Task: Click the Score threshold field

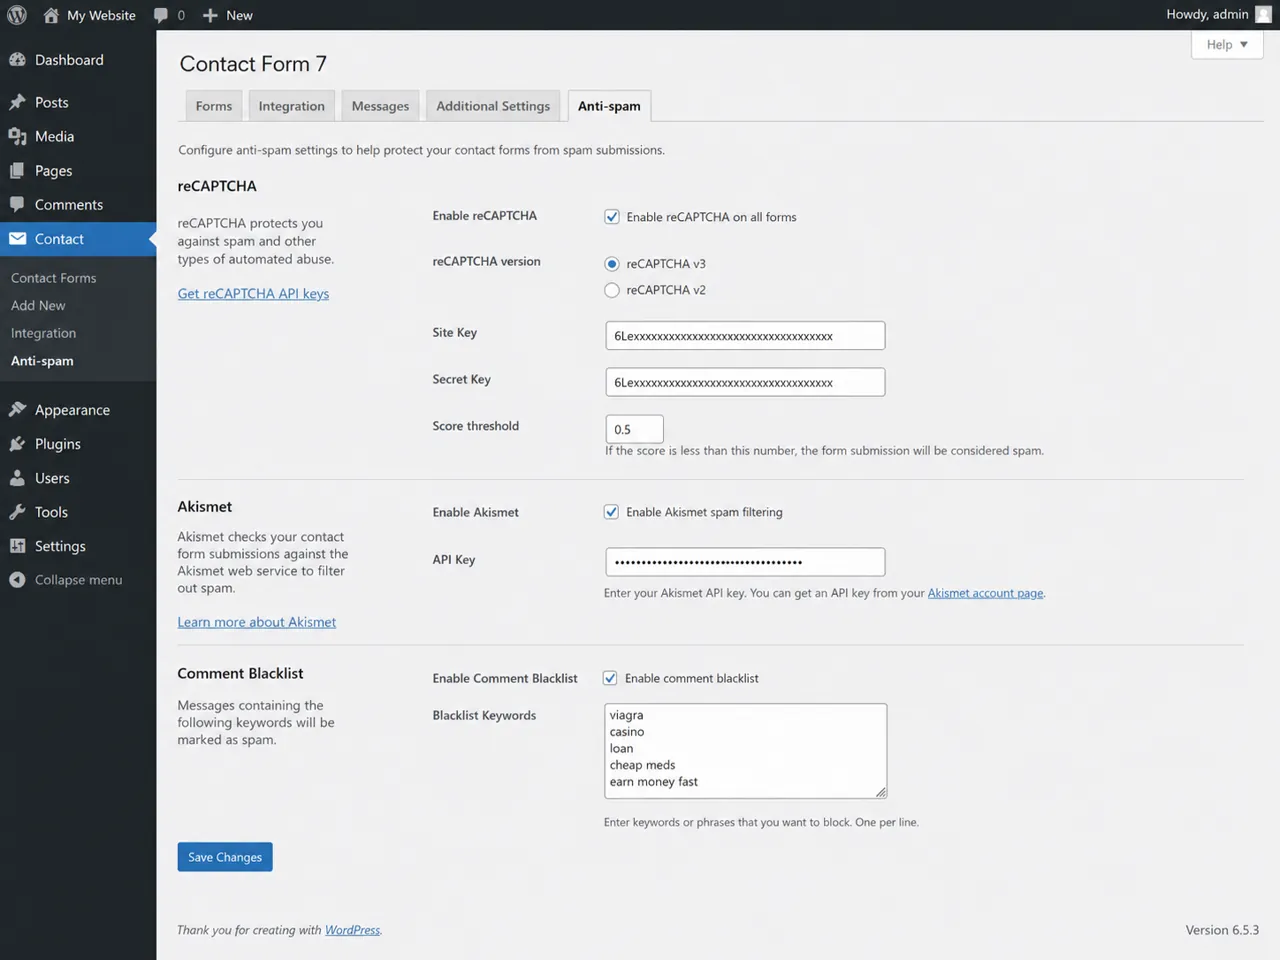Action: tap(634, 429)
